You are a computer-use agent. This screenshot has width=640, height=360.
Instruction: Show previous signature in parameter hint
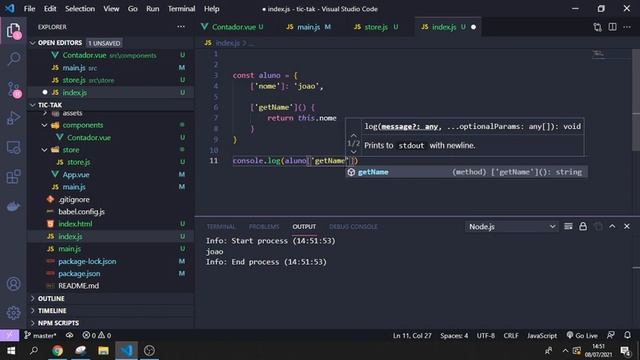[x=353, y=135]
